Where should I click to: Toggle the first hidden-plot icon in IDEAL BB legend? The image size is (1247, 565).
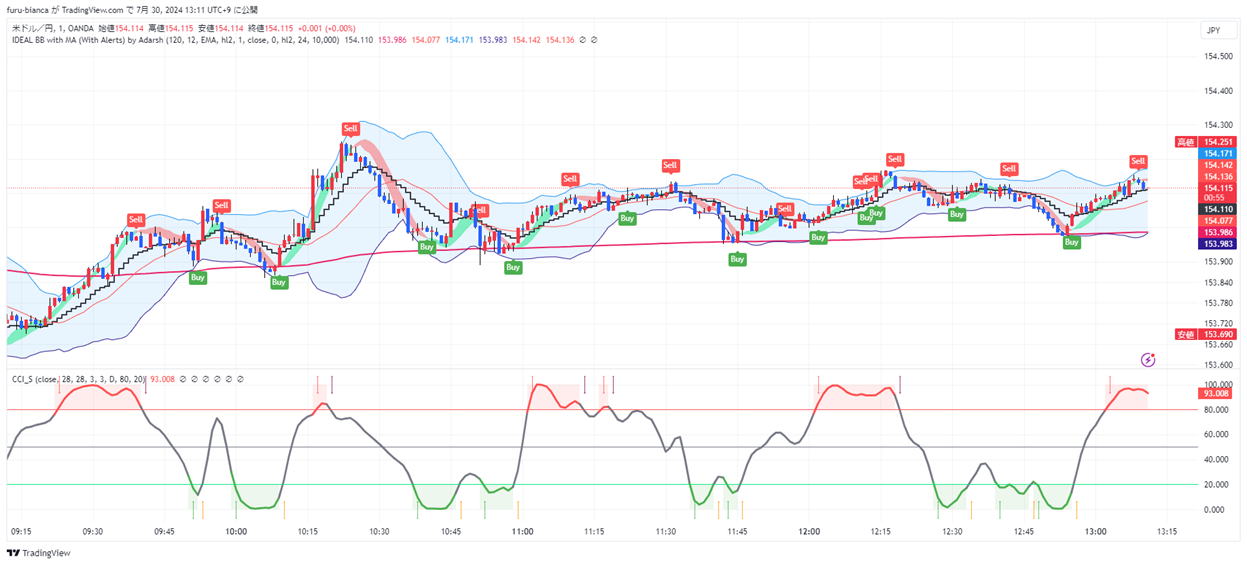[x=584, y=40]
